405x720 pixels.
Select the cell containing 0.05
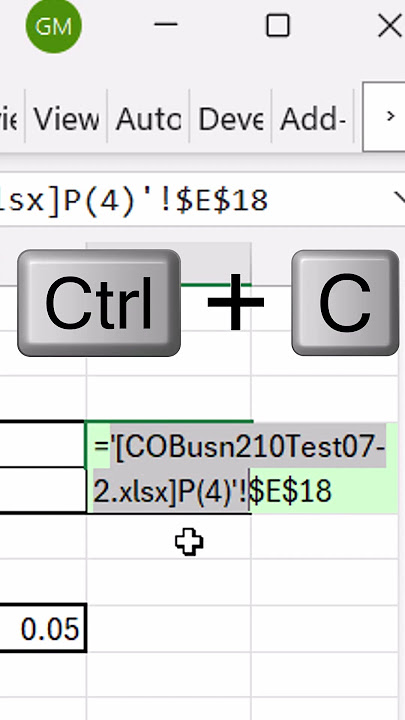tap(43, 629)
